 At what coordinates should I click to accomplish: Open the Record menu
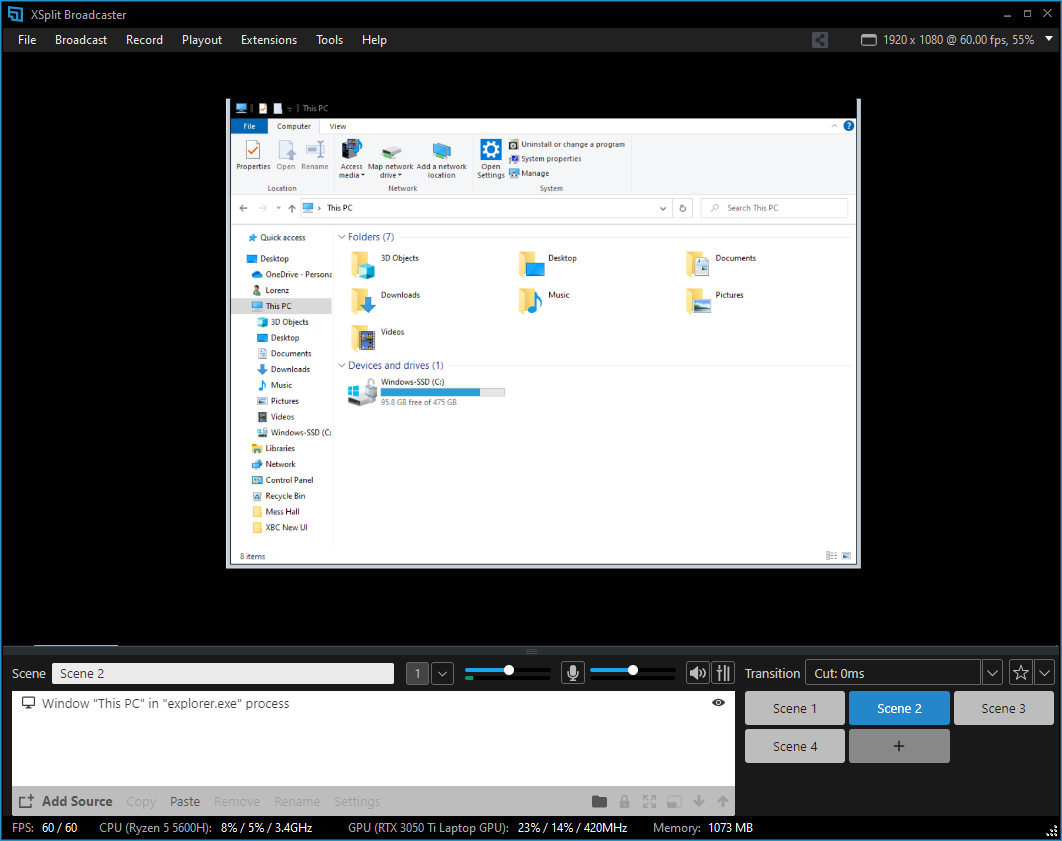coord(144,40)
